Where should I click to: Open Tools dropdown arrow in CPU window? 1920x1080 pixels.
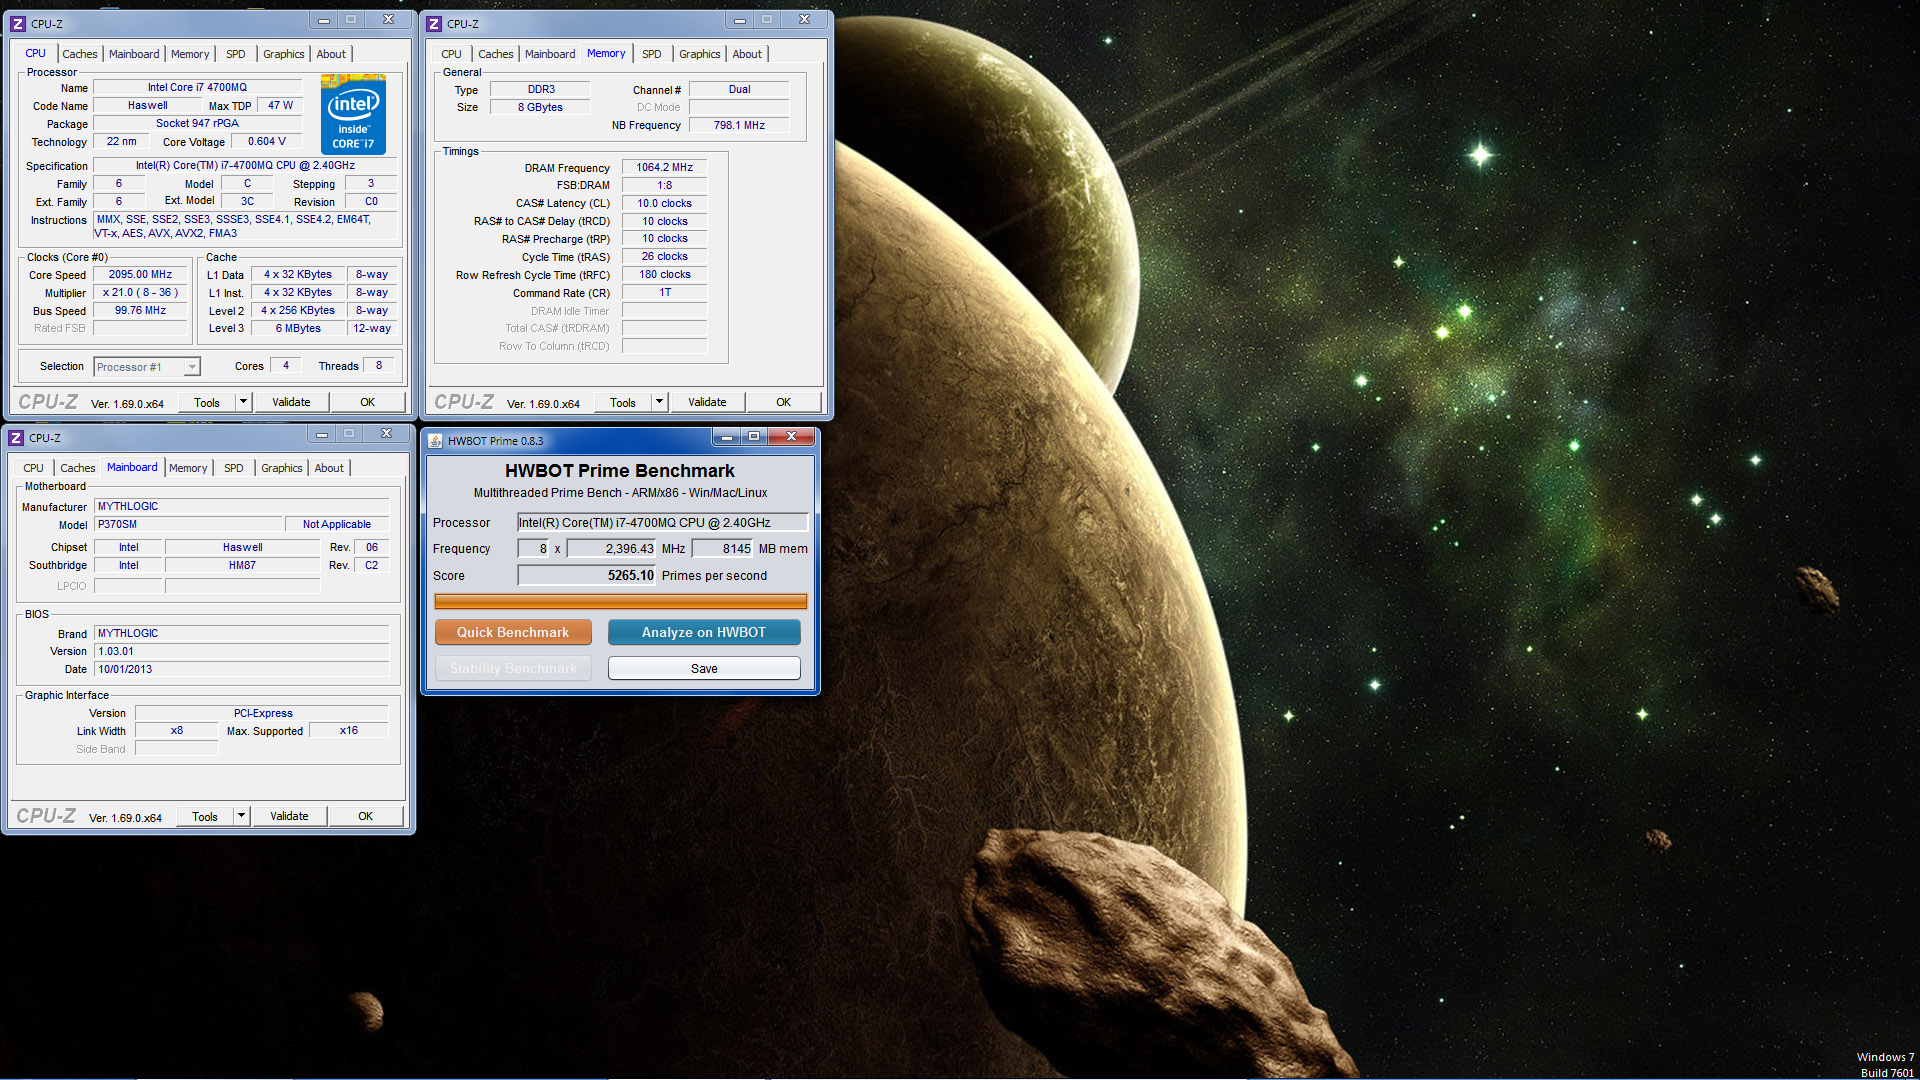243,402
